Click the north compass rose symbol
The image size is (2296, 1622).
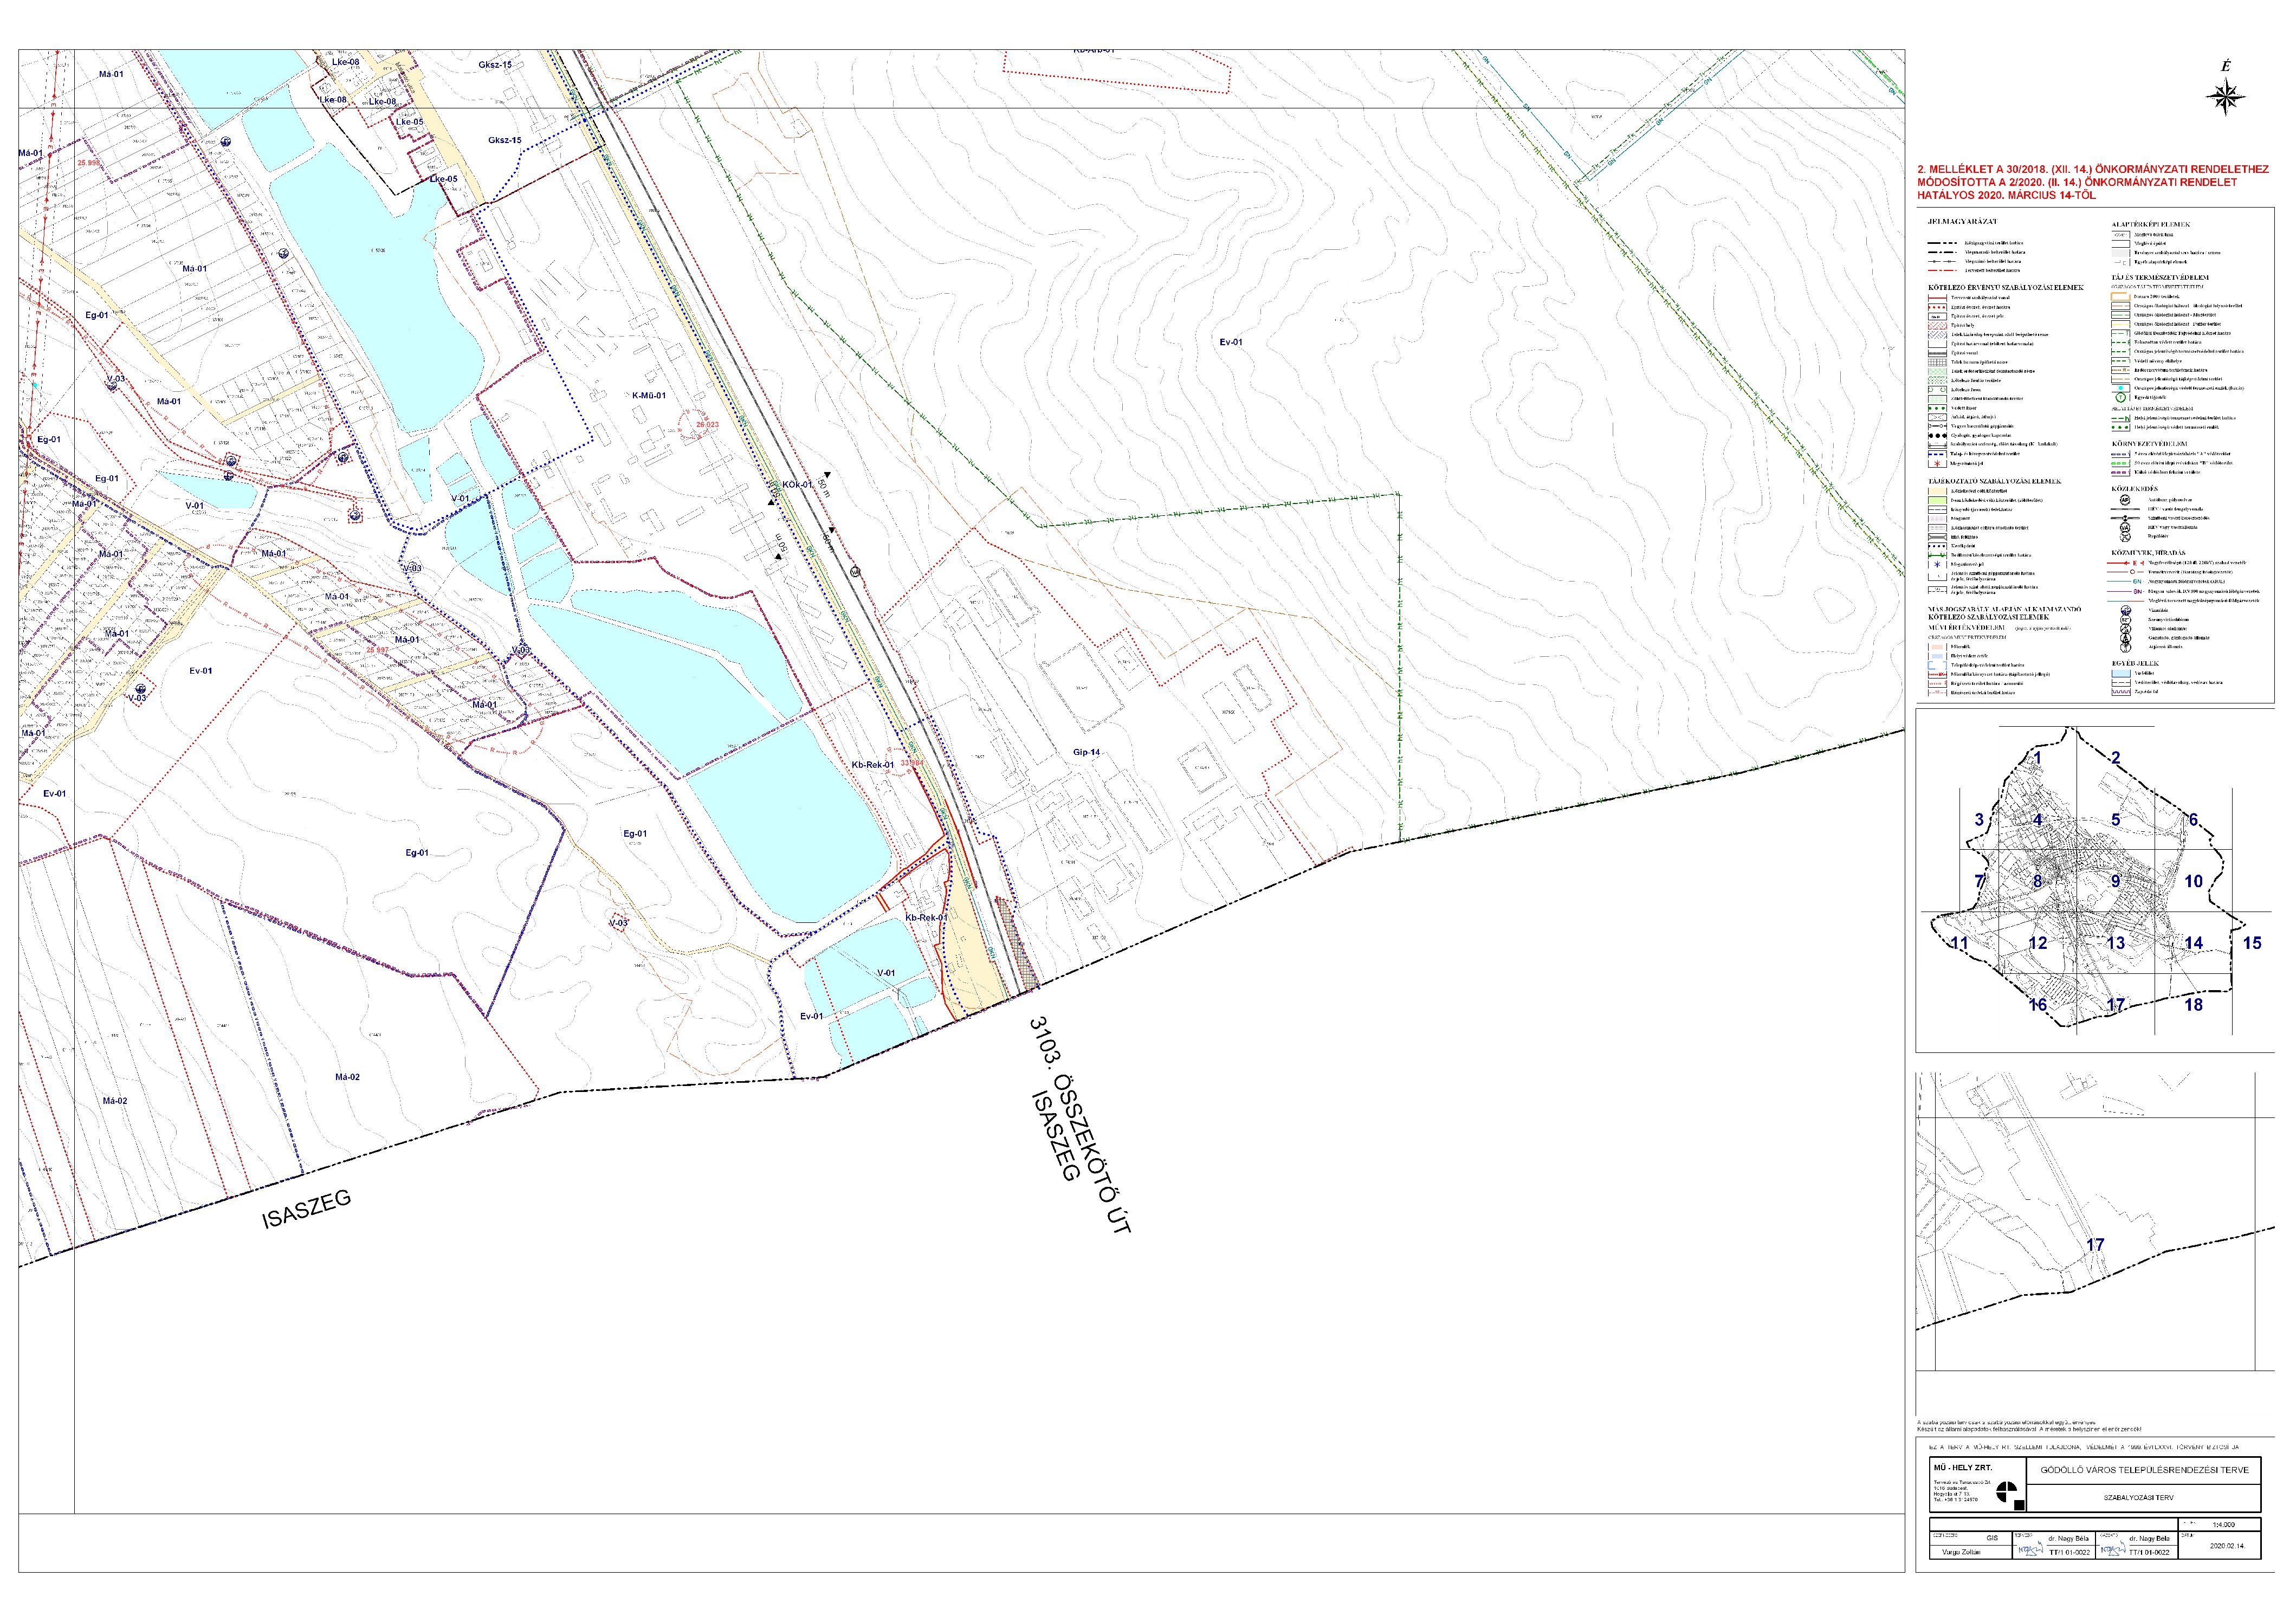click(x=2225, y=97)
